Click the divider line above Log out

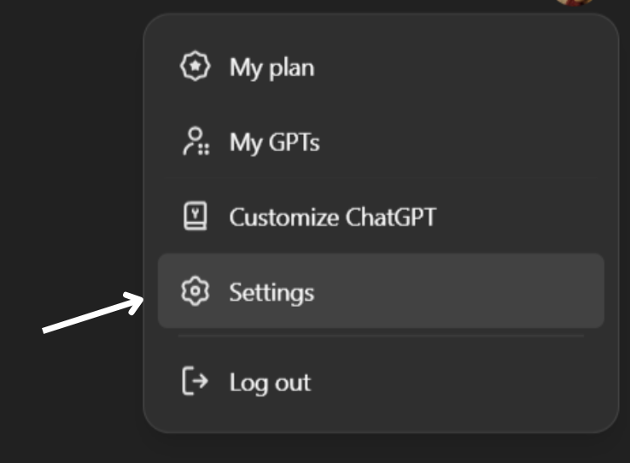380,337
